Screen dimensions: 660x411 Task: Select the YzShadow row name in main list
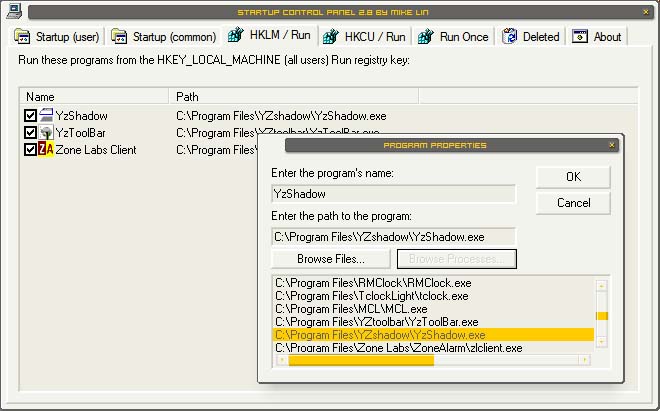click(81, 116)
